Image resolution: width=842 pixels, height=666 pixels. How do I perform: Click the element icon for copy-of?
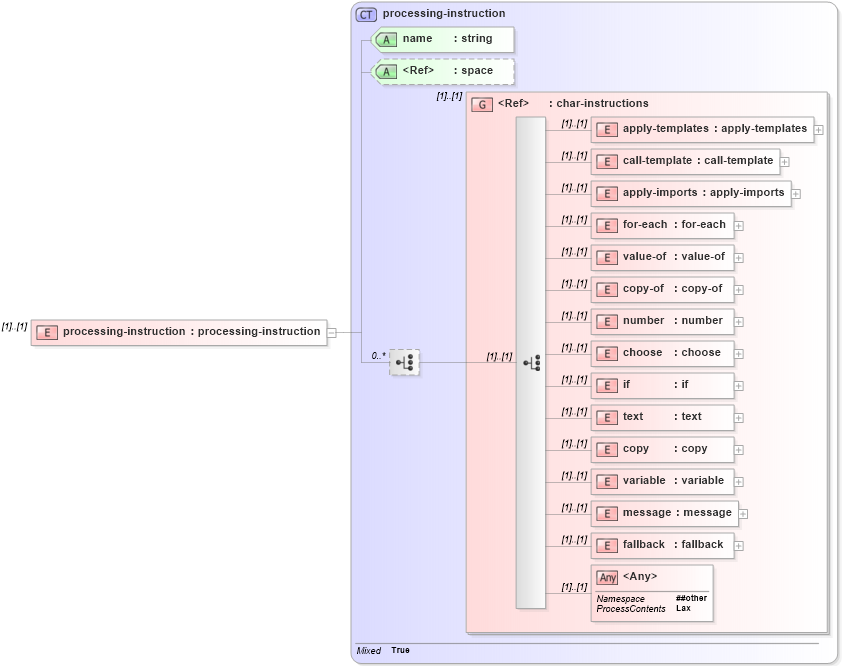click(606, 289)
